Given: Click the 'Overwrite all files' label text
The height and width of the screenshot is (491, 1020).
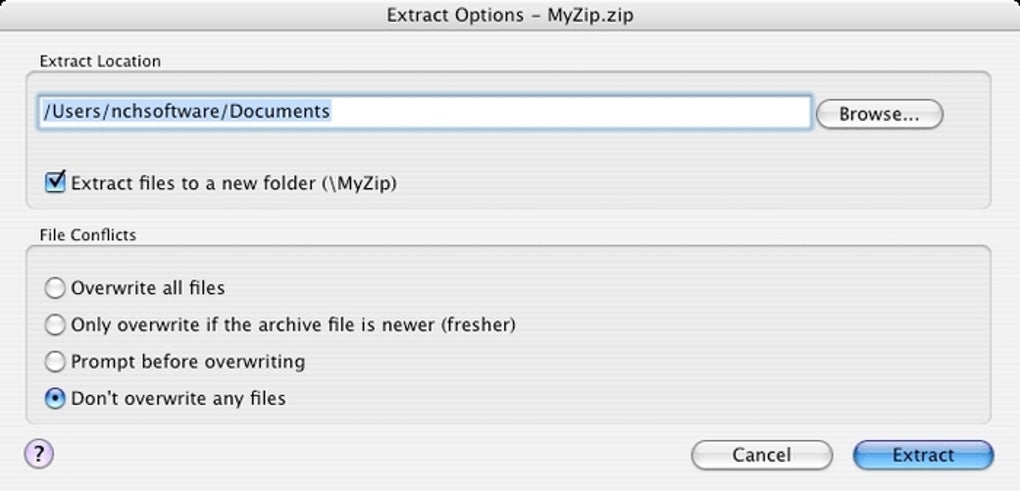Looking at the screenshot, I should point(148,289).
